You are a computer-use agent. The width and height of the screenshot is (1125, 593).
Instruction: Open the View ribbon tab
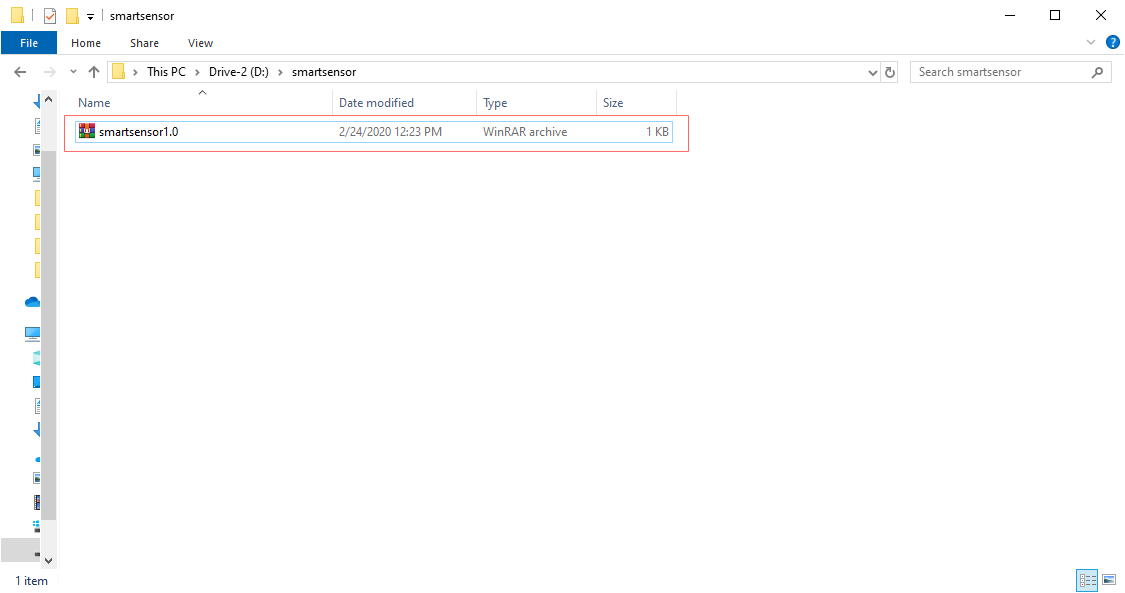click(x=200, y=43)
